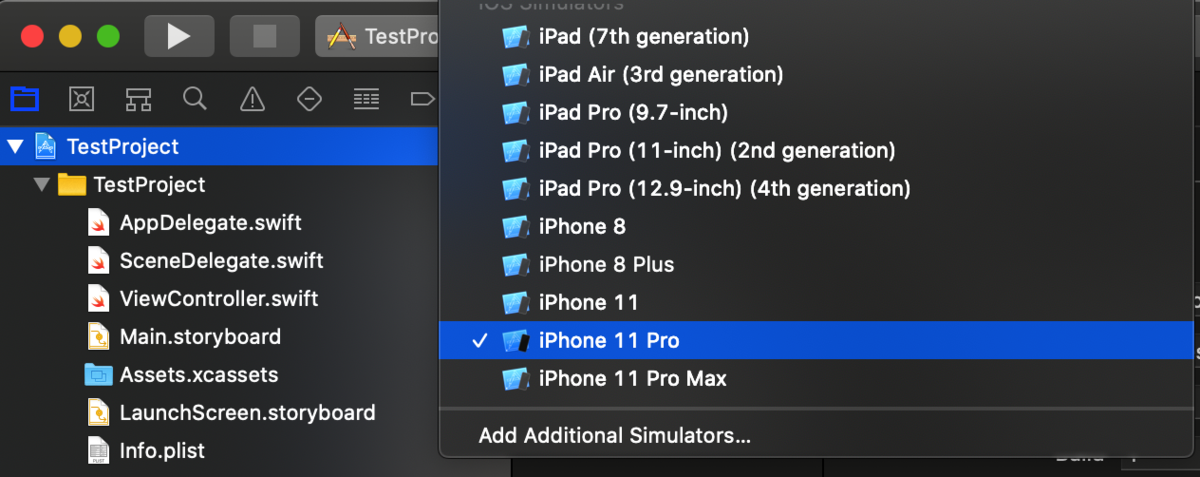Open the Test navigator diamond icon

pyautogui.click(x=310, y=98)
